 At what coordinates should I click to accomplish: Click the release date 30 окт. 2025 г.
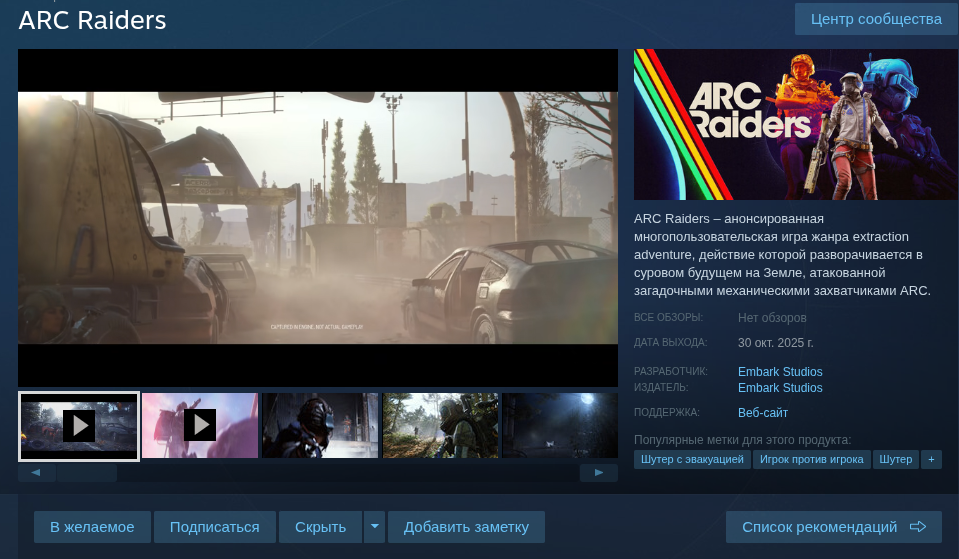776,342
